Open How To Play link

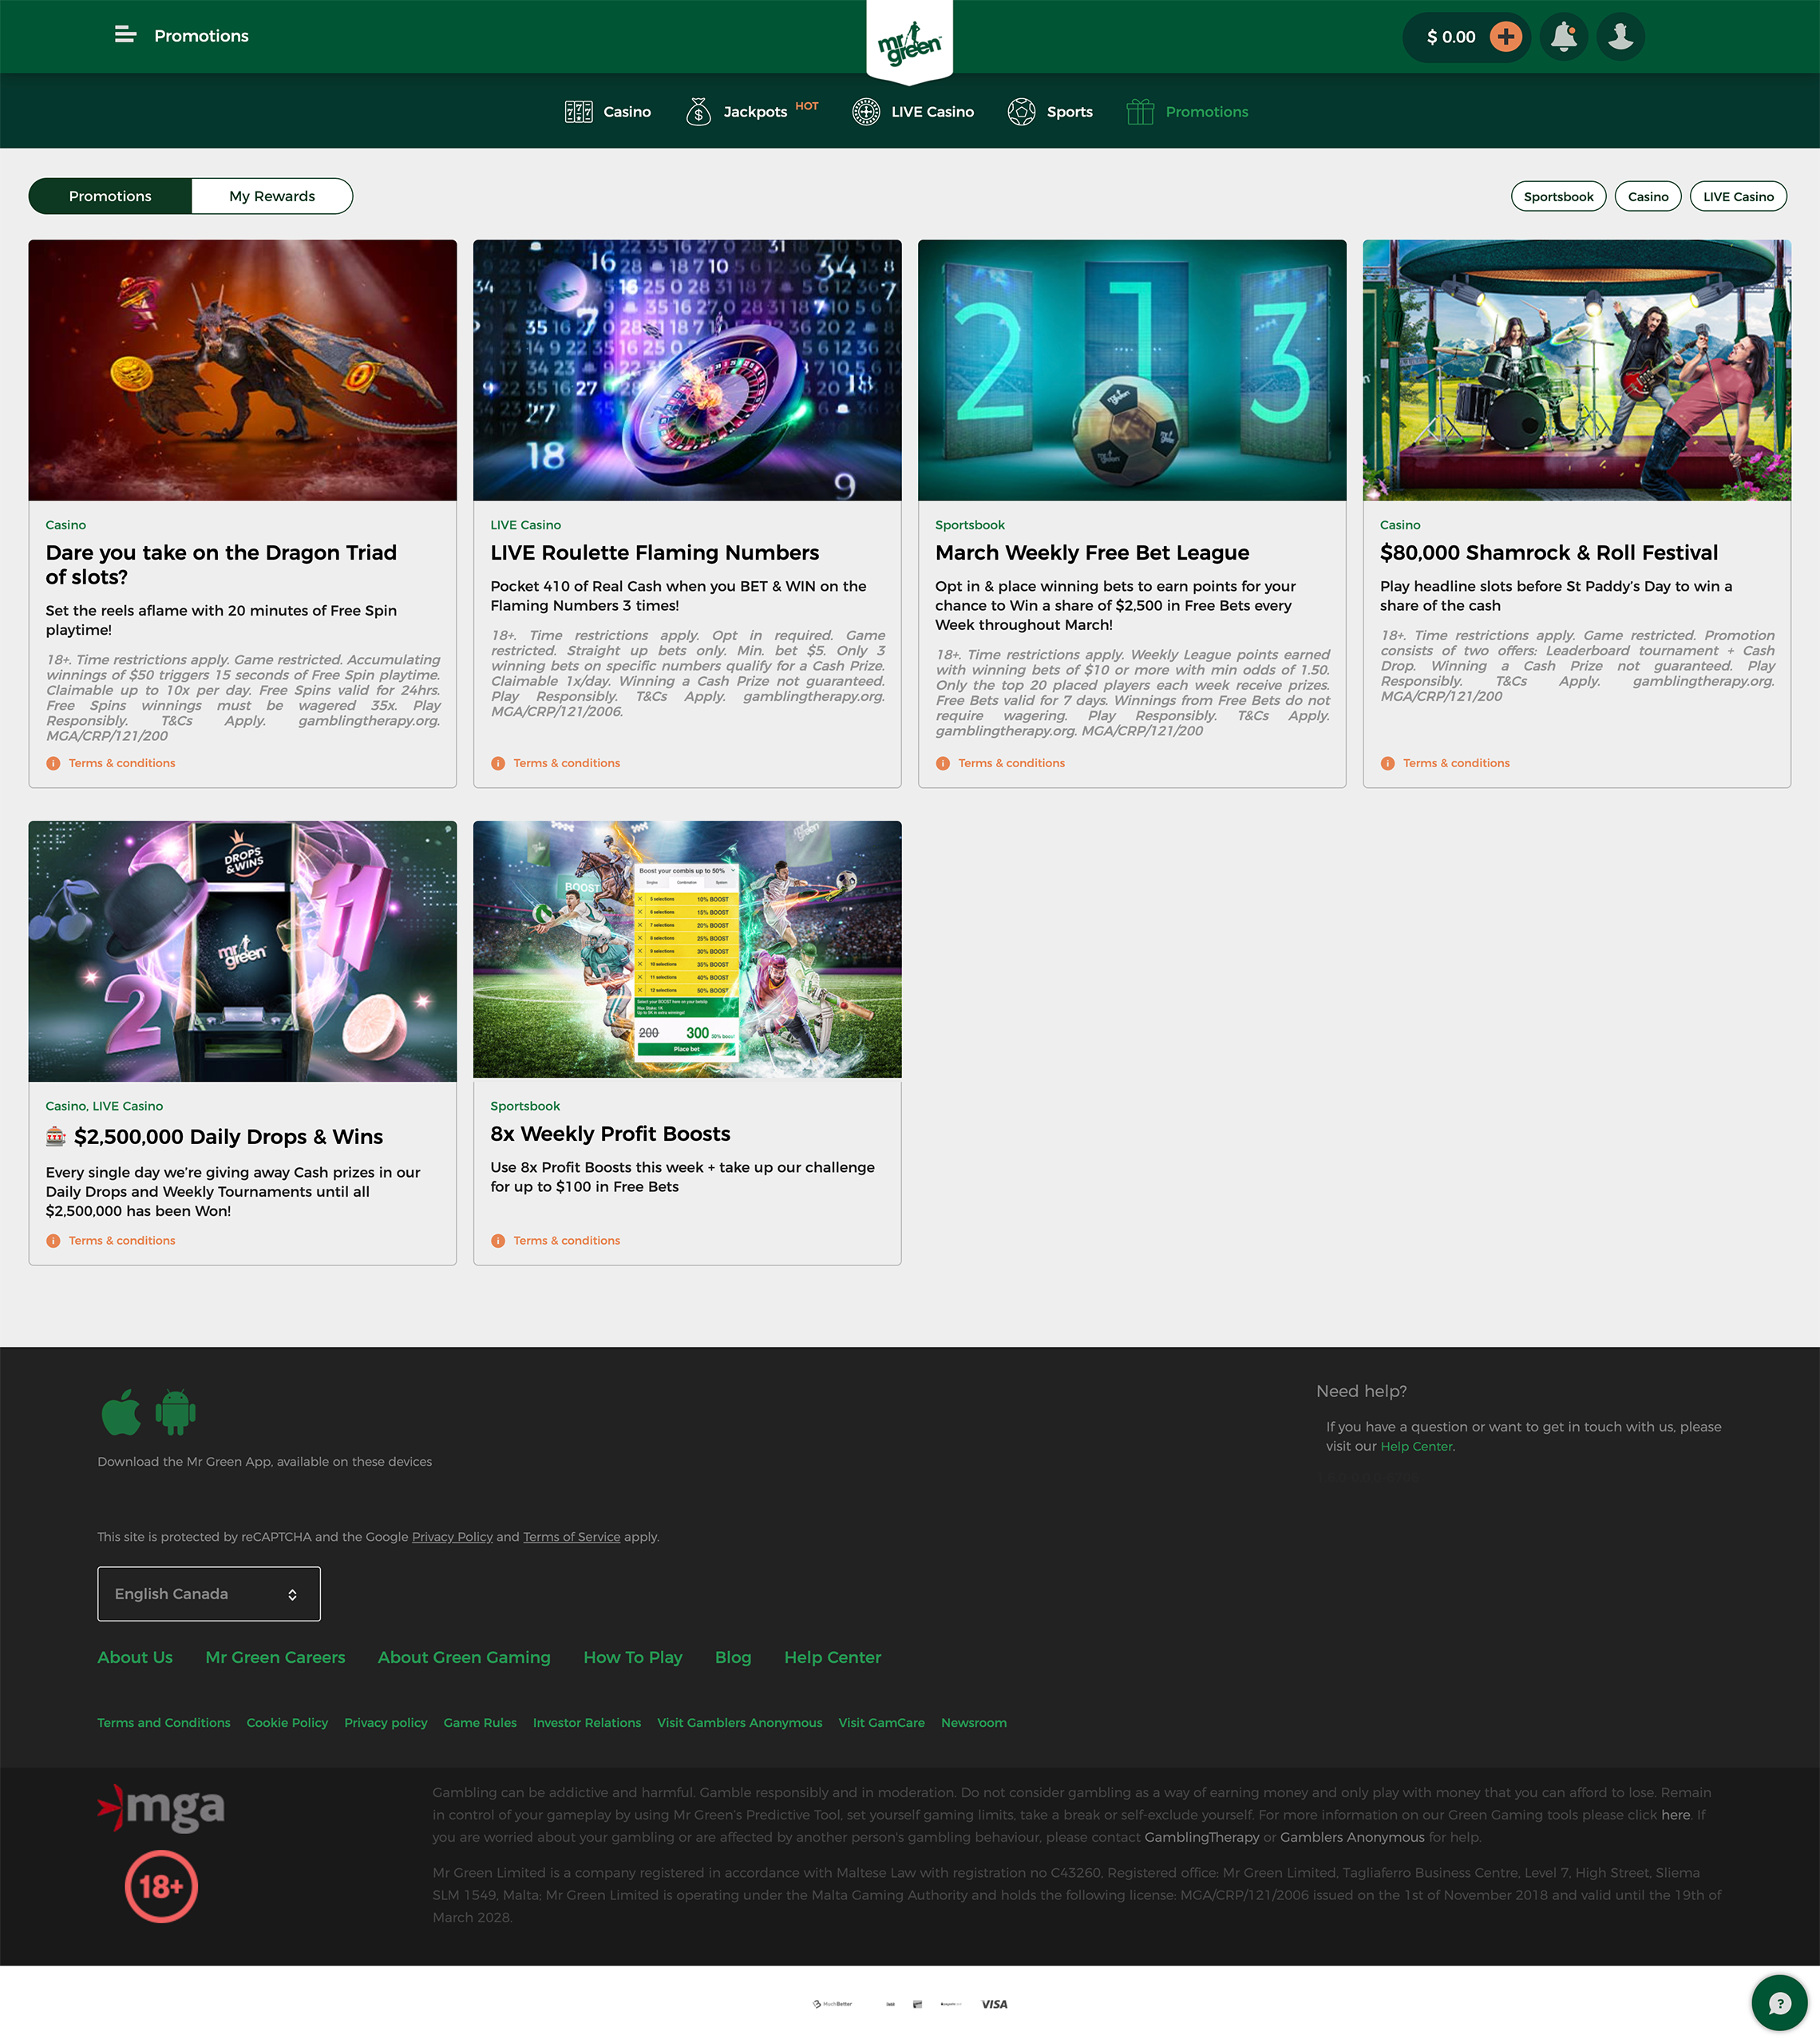[x=633, y=1657]
